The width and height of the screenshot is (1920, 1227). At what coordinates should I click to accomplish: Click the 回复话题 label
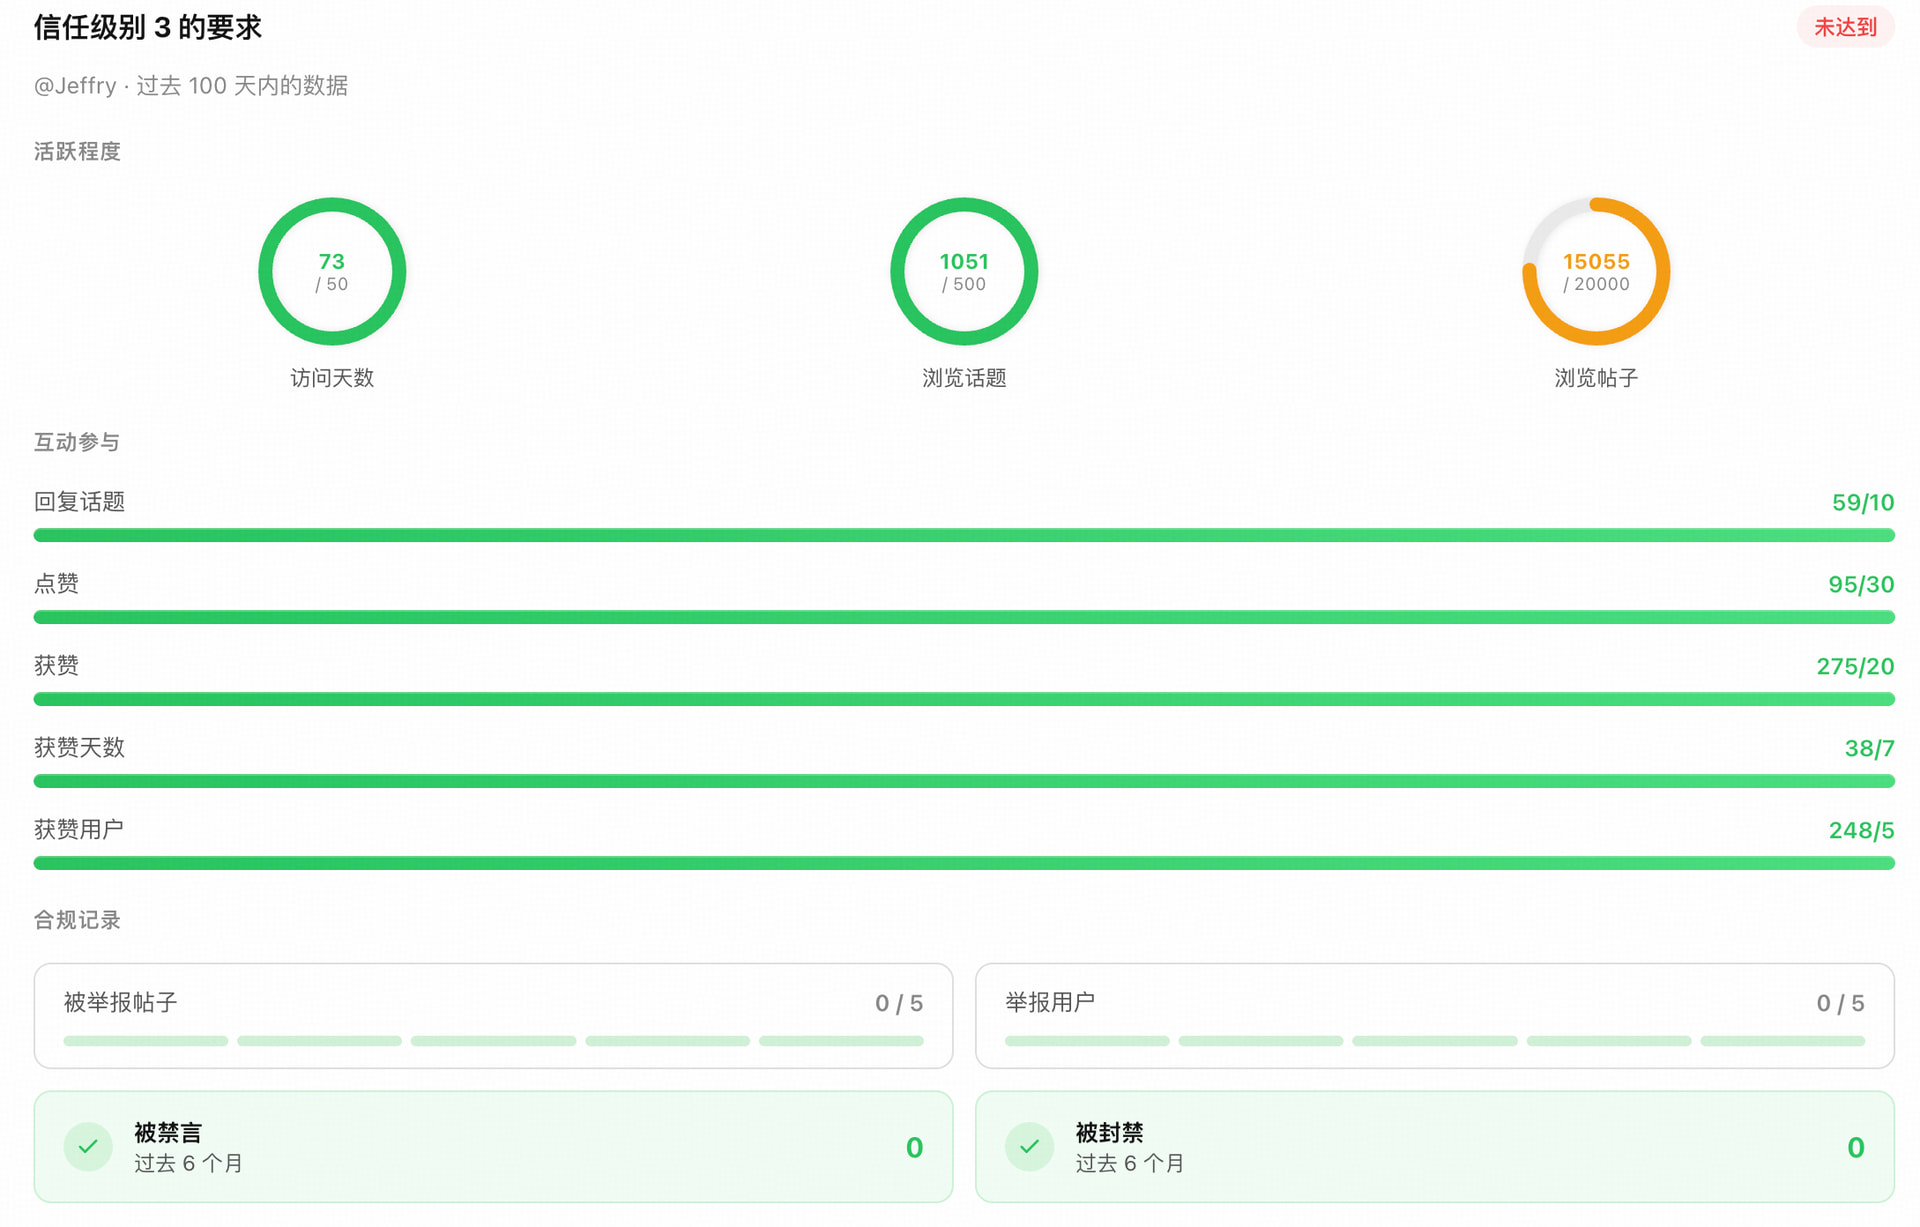click(79, 502)
